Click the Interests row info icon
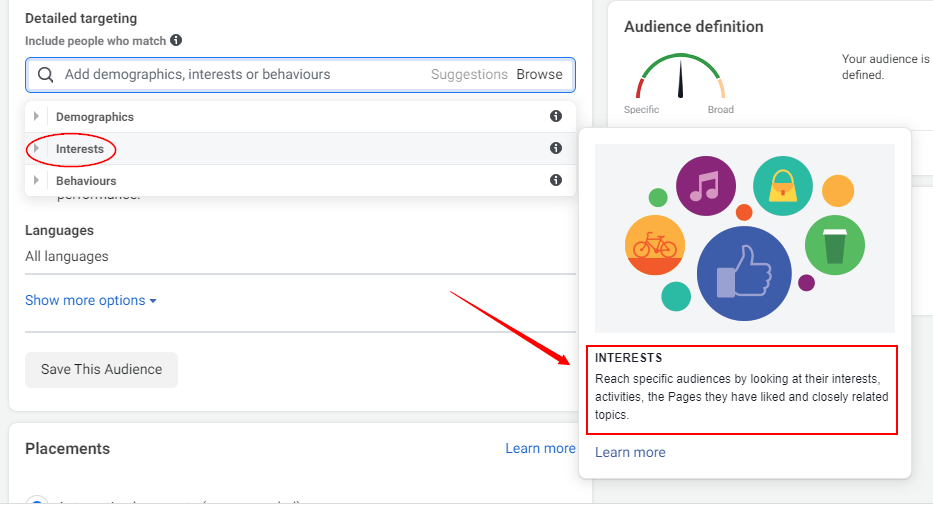 556,149
